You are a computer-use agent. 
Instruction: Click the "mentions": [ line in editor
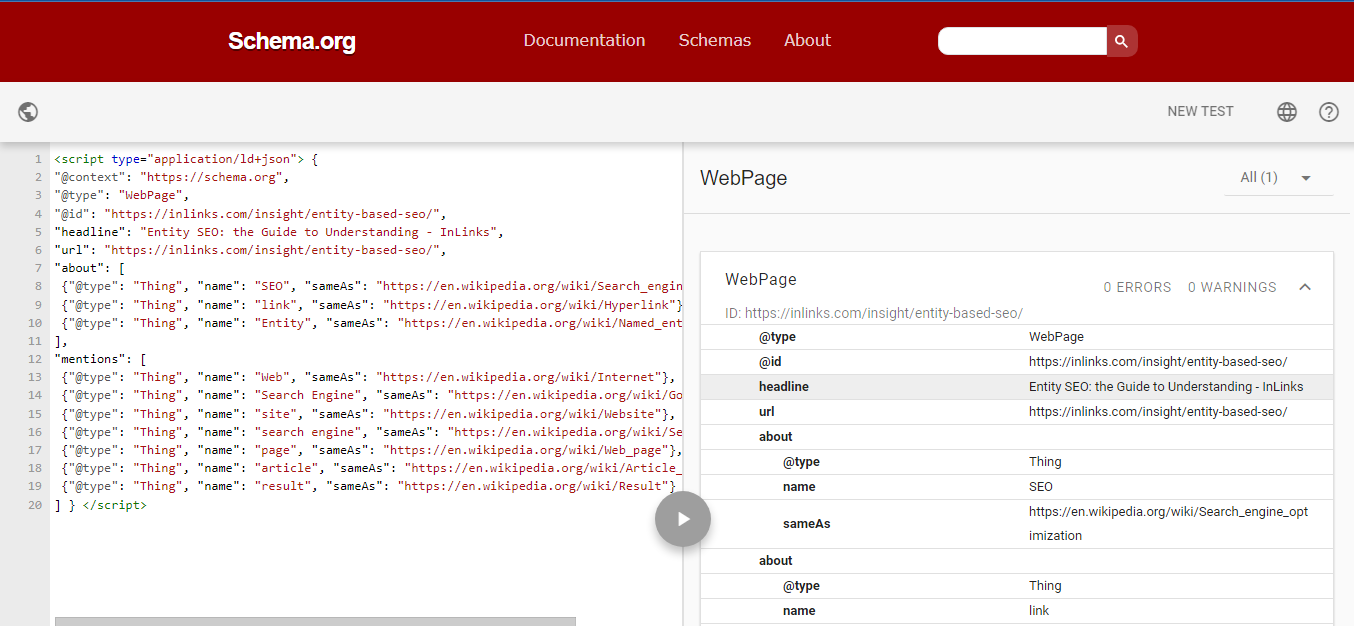pos(100,359)
